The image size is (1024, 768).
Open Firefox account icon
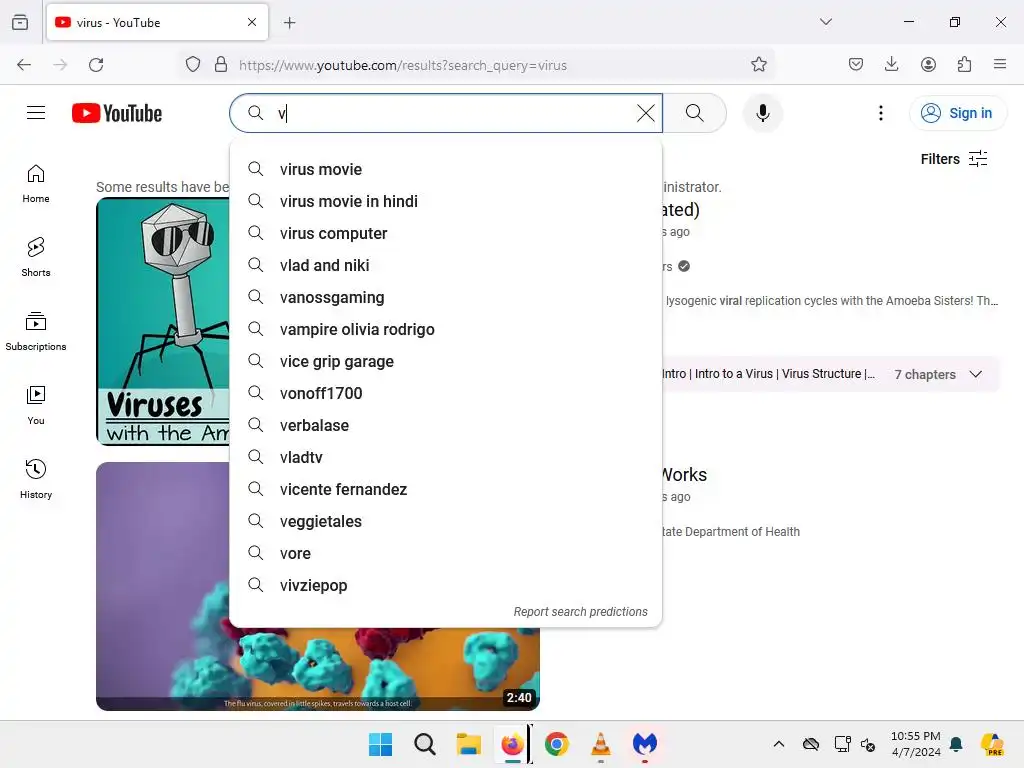click(928, 64)
